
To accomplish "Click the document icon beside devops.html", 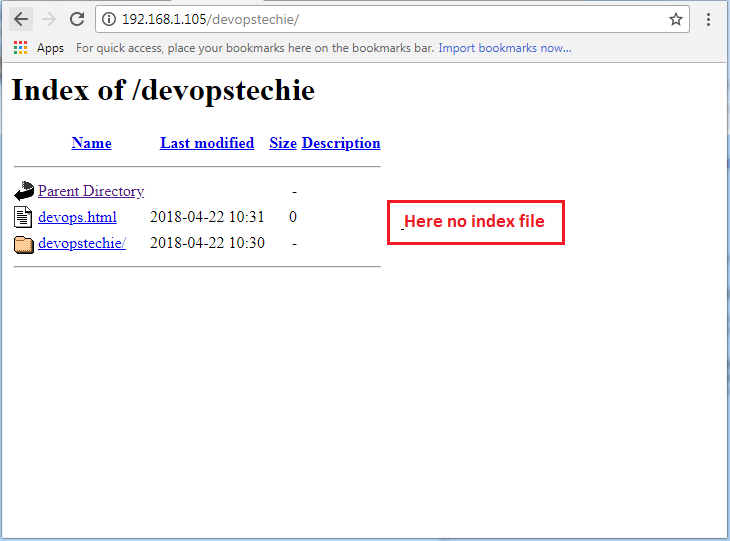I will pyautogui.click(x=23, y=217).
